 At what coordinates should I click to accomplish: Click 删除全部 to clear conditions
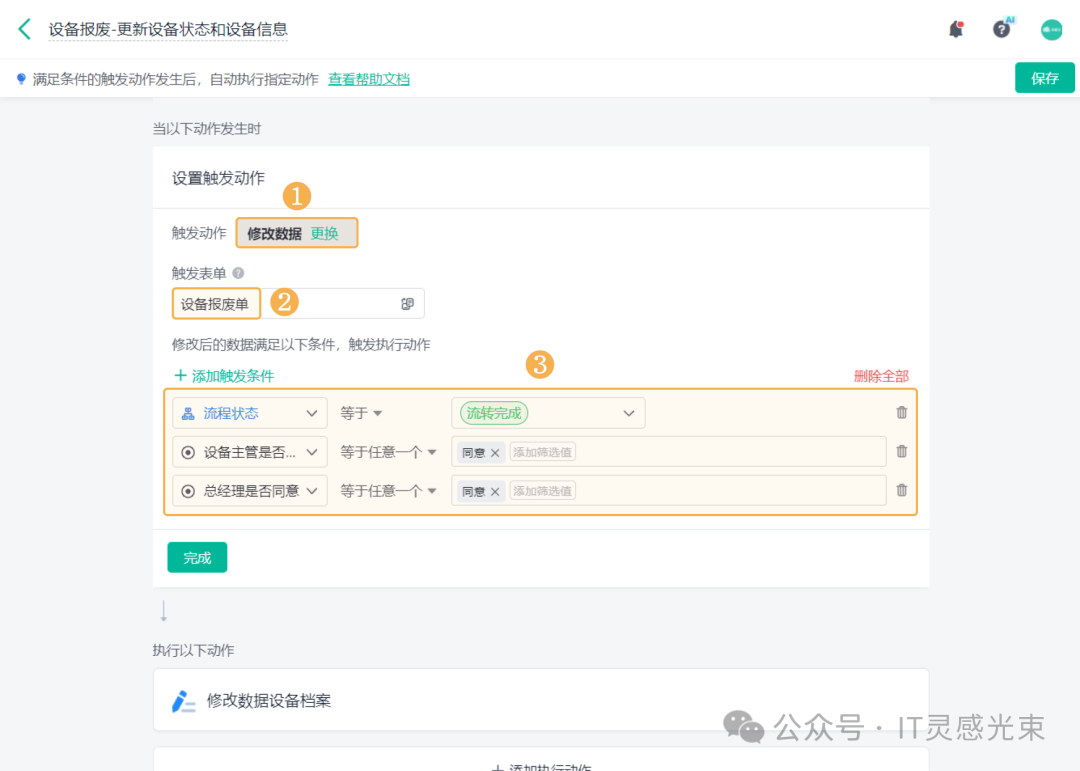tap(881, 376)
